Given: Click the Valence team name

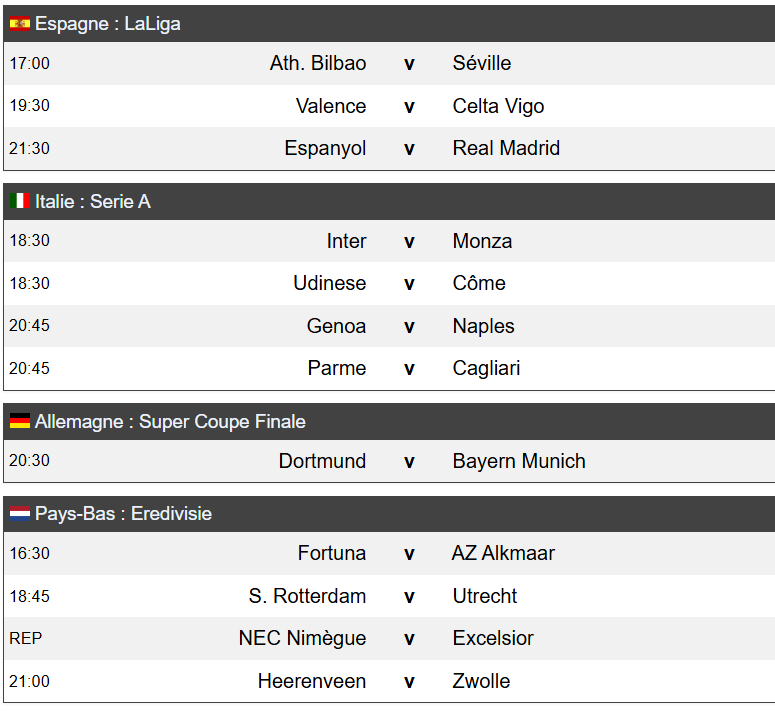Looking at the screenshot, I should click(x=331, y=106).
